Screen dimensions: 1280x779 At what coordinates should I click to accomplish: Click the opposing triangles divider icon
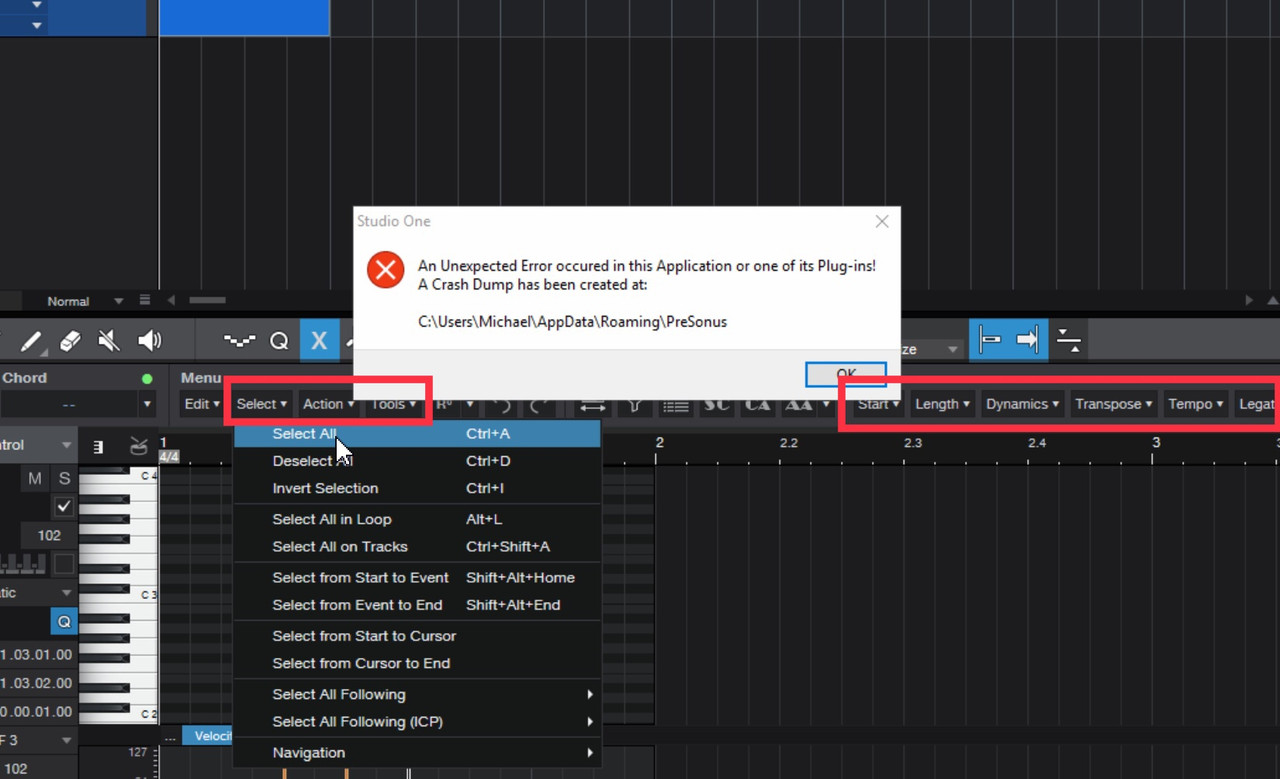tap(1068, 340)
